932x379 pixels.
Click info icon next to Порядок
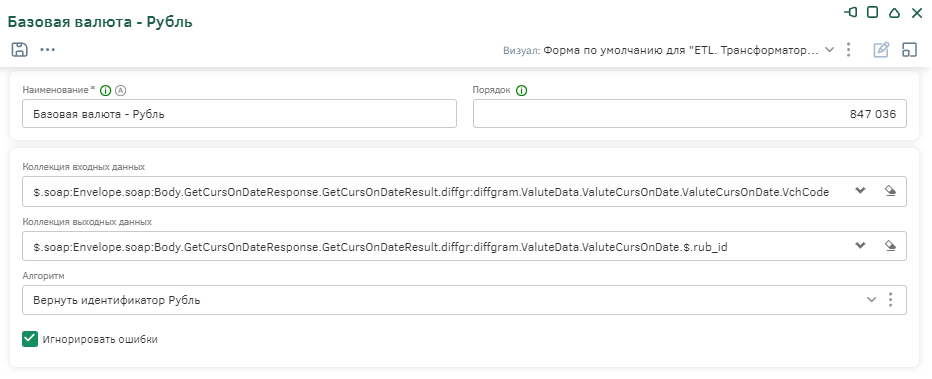(x=522, y=91)
